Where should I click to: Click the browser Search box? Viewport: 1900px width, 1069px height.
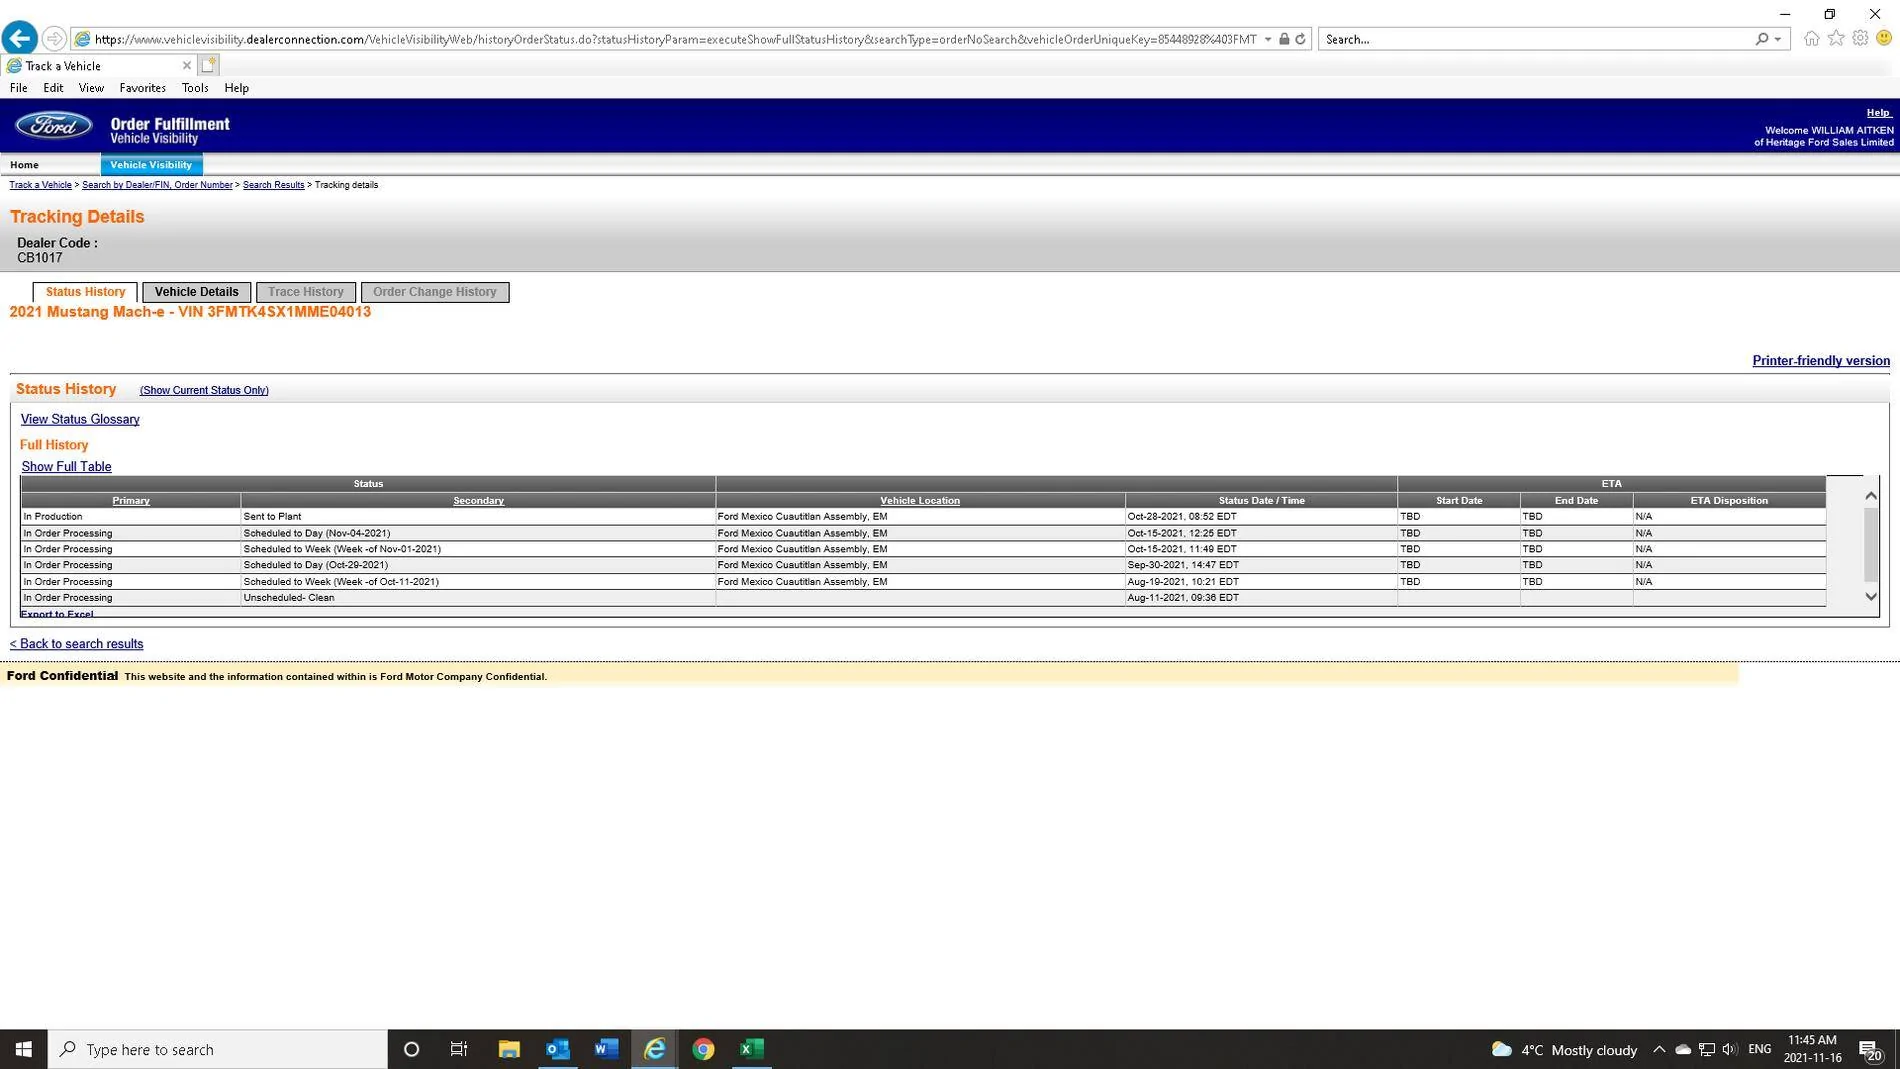click(x=1535, y=39)
